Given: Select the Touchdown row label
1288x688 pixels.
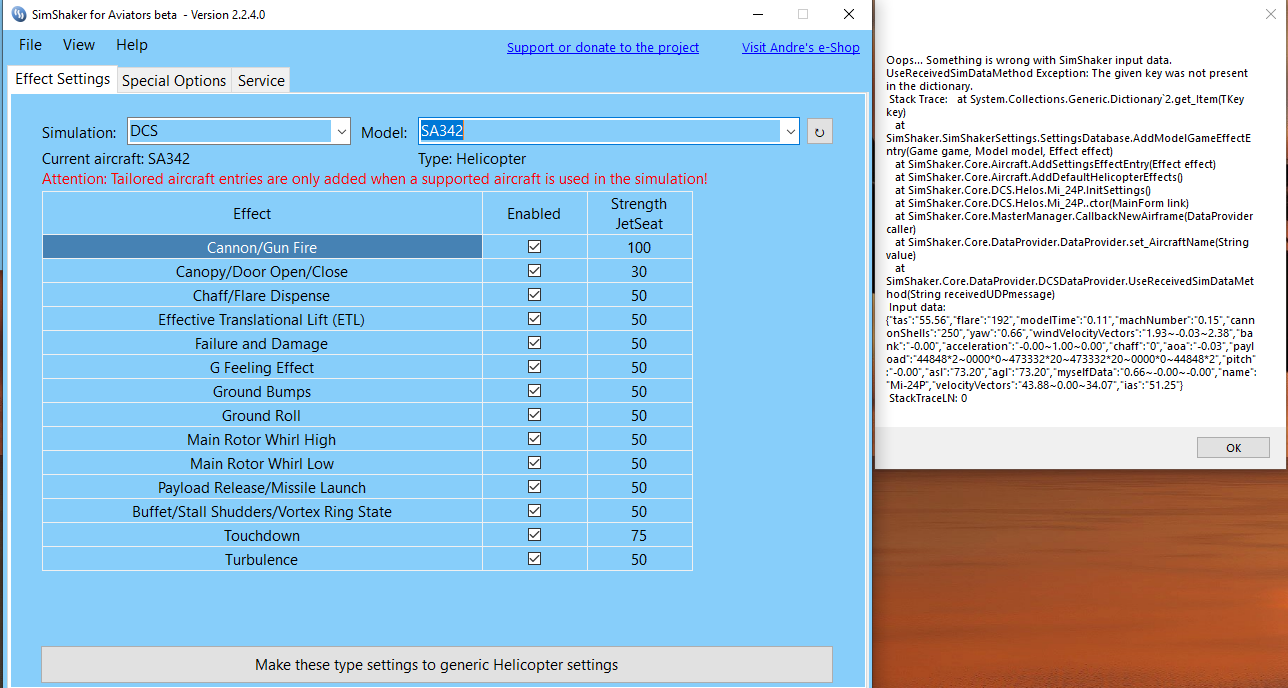Looking at the screenshot, I should pos(262,536).
